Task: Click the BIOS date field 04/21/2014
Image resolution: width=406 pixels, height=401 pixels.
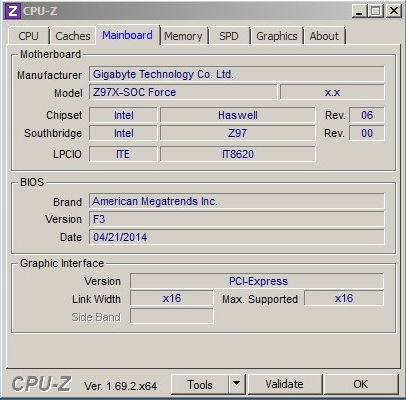Action: (237, 237)
